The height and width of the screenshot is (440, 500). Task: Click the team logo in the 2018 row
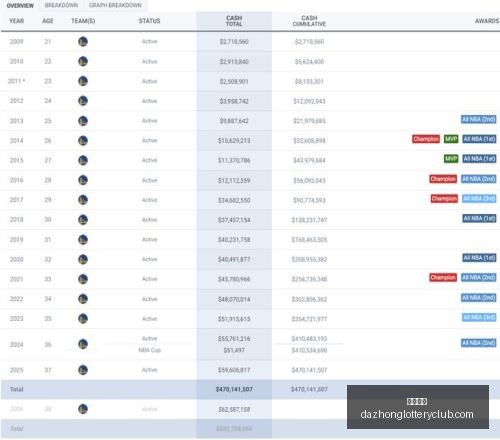pos(83,220)
